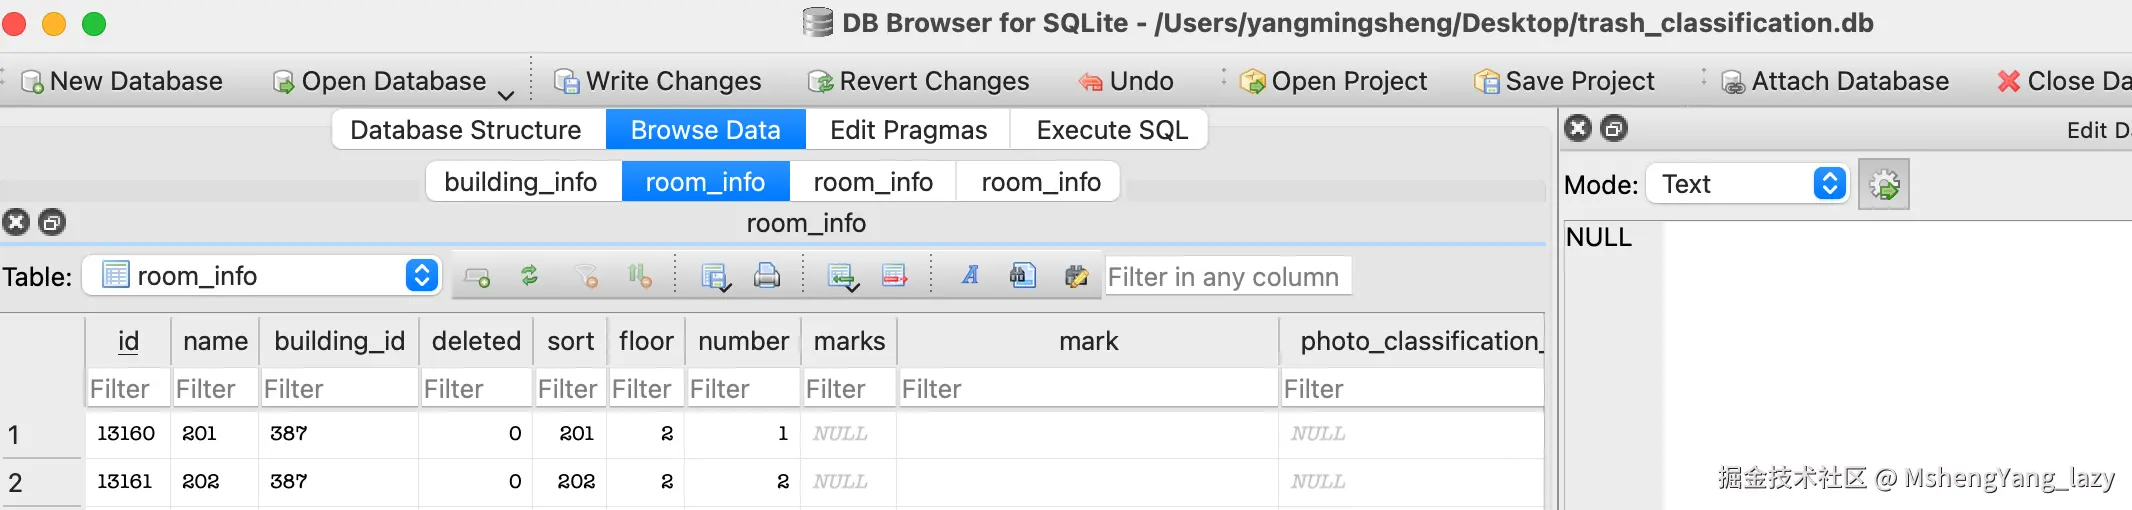This screenshot has height=510, width=2132.
Task: Click the Attach Database button
Action: click(x=1835, y=82)
